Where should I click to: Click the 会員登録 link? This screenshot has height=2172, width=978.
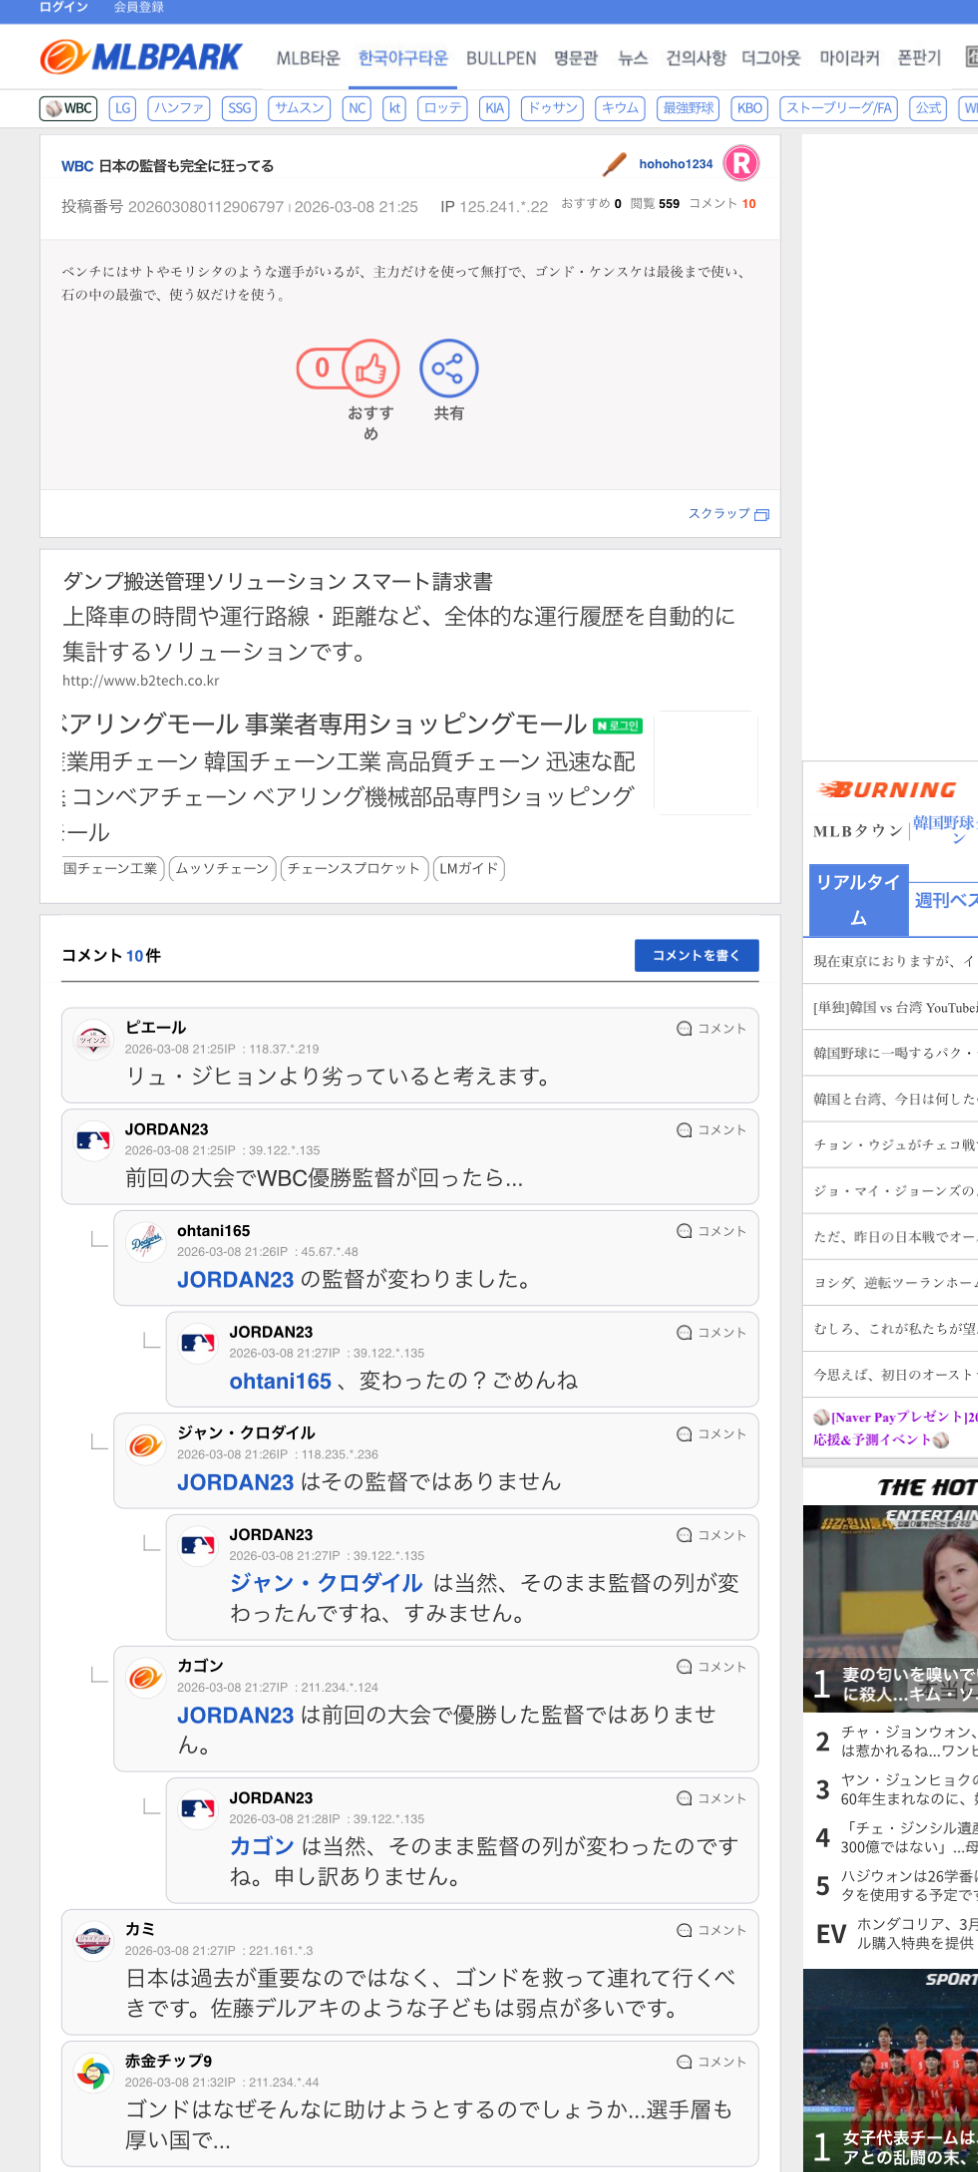[138, 7]
